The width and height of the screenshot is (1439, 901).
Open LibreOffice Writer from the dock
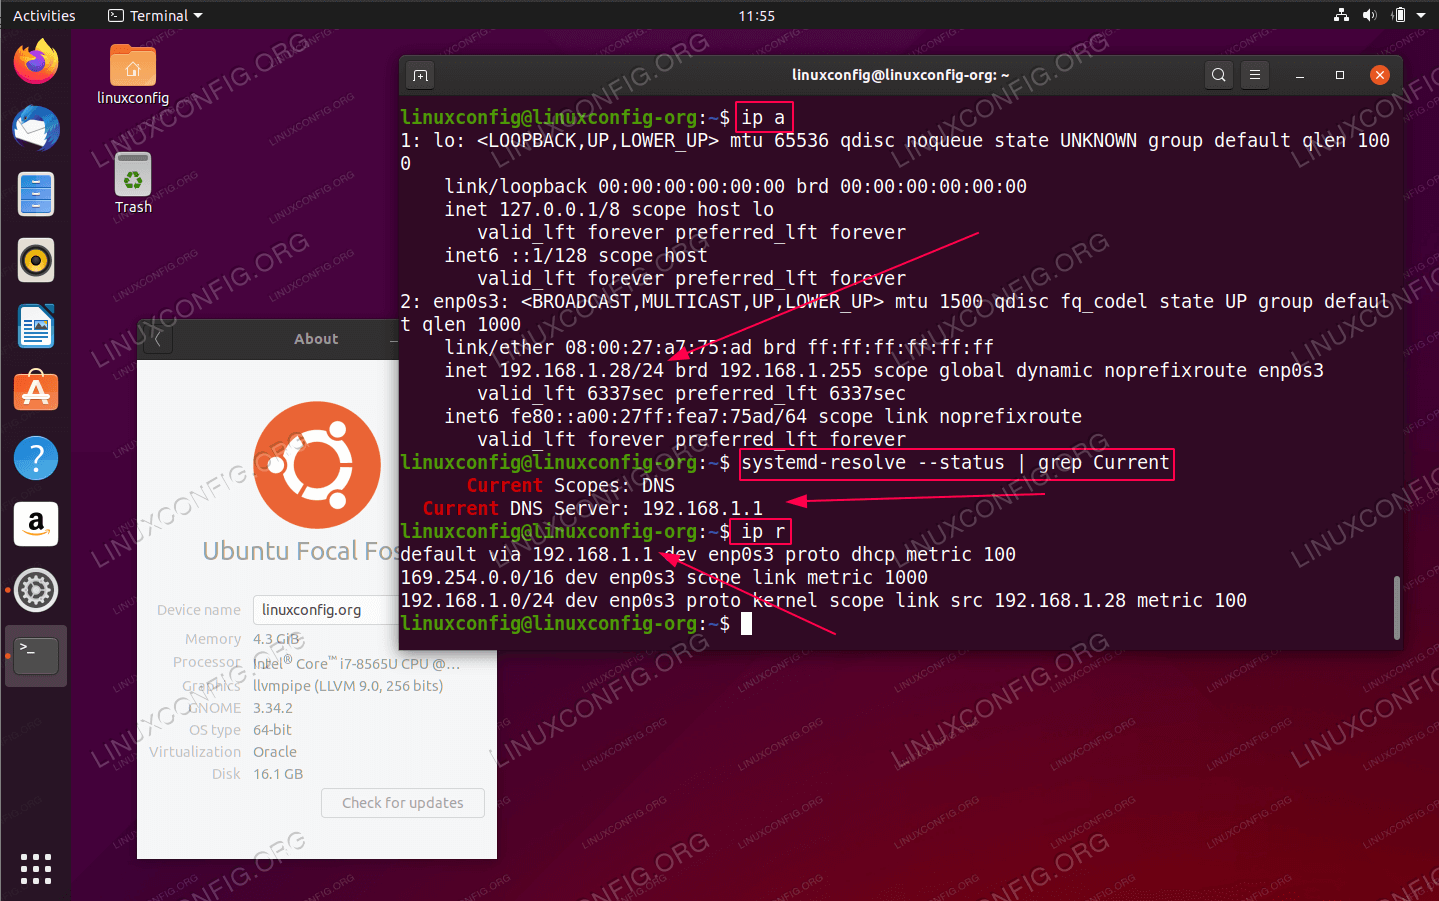click(36, 326)
